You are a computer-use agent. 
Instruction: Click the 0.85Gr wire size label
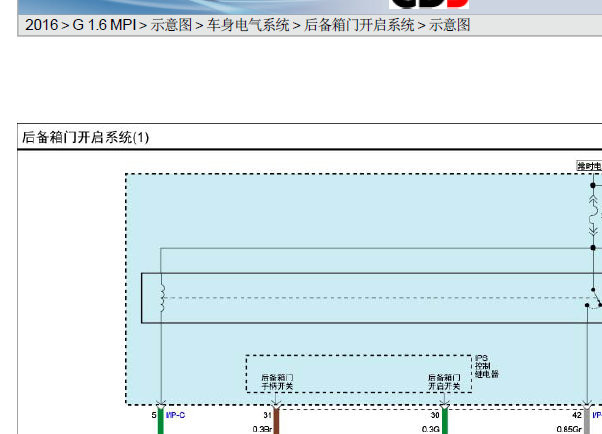[569, 429]
